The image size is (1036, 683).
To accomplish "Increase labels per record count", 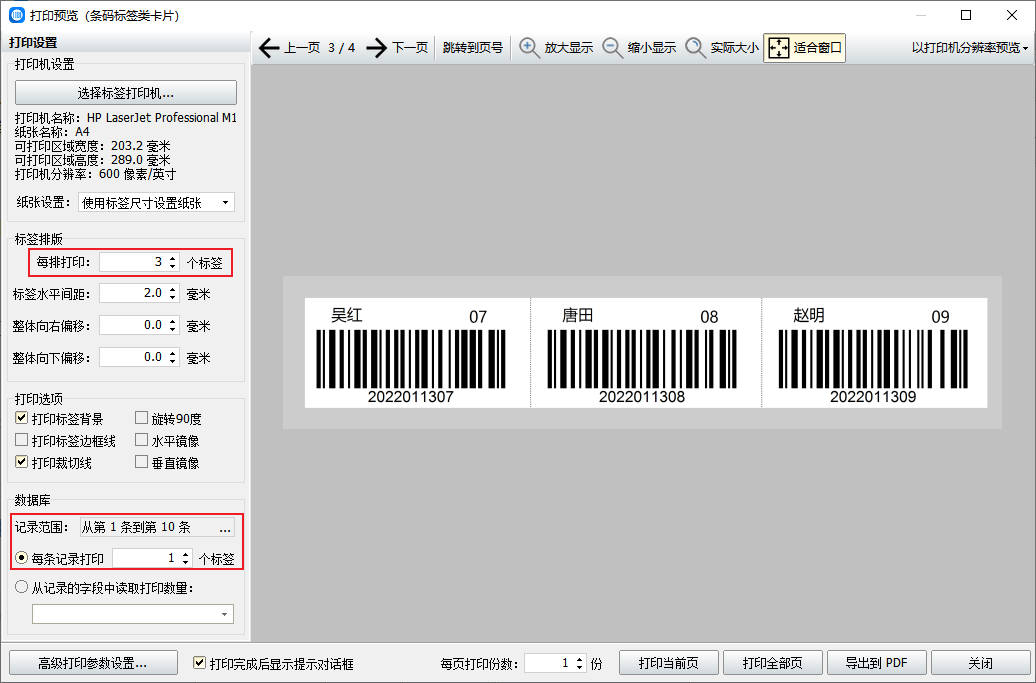I will 186,554.
